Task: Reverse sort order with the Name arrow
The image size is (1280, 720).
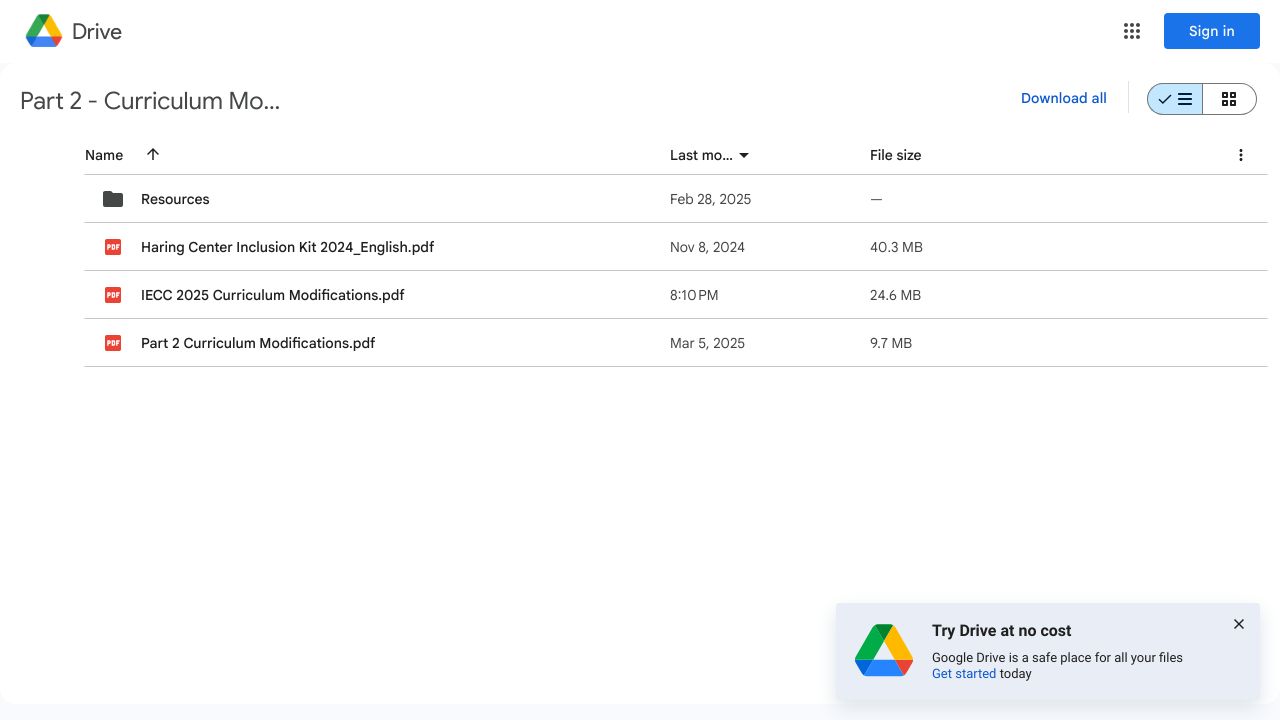Action: pos(153,154)
